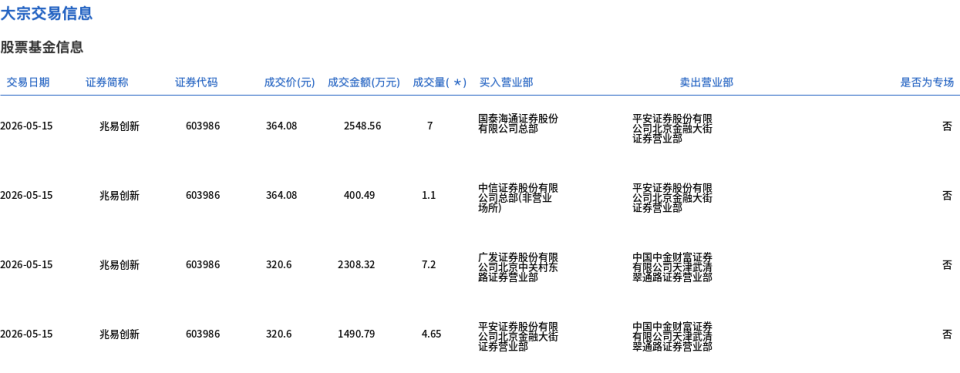The width and height of the screenshot is (960, 373).
Task: Select the 400.49 amount cell
Action: point(359,195)
